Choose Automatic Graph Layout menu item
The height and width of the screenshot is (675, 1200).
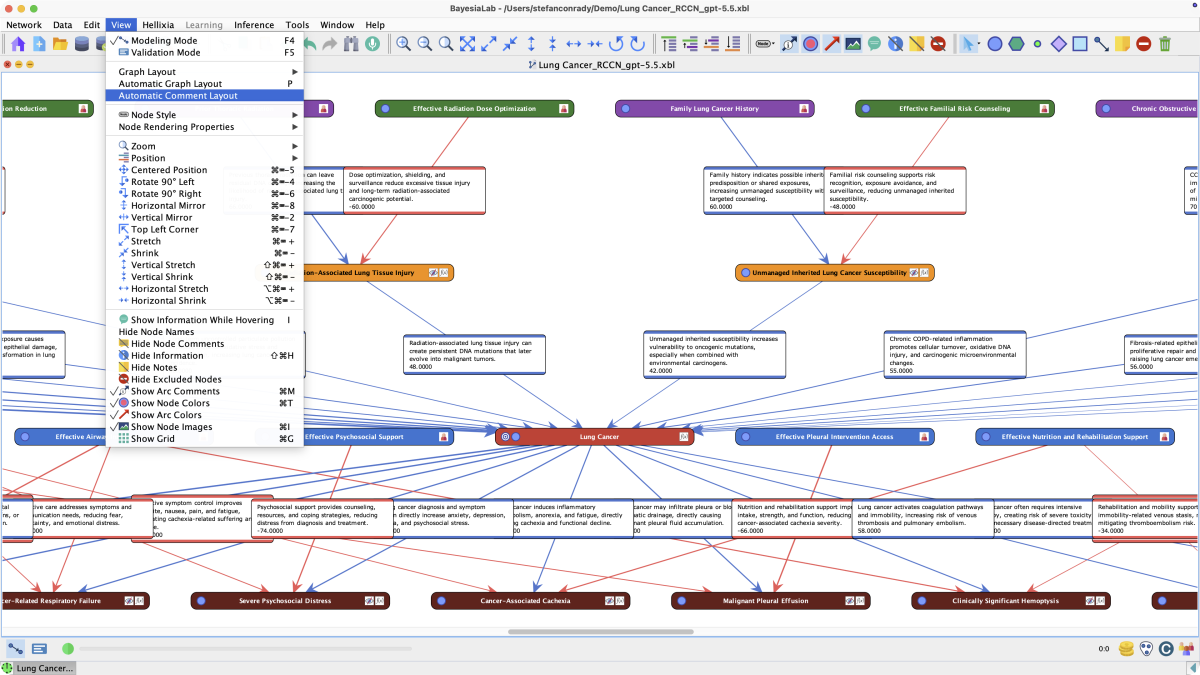pos(203,84)
